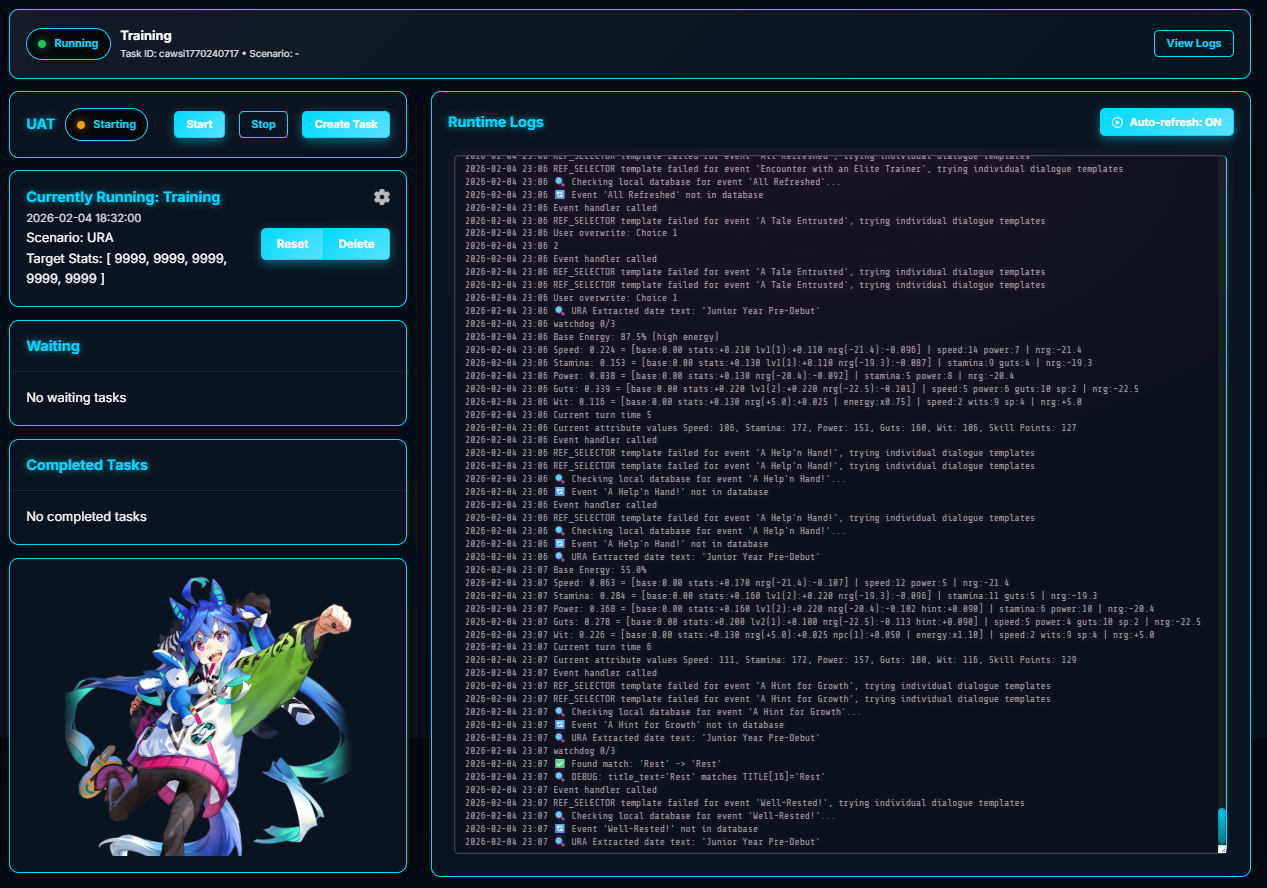Click the 'Currently Running: Training' heading
The width and height of the screenshot is (1267, 888).
(123, 197)
